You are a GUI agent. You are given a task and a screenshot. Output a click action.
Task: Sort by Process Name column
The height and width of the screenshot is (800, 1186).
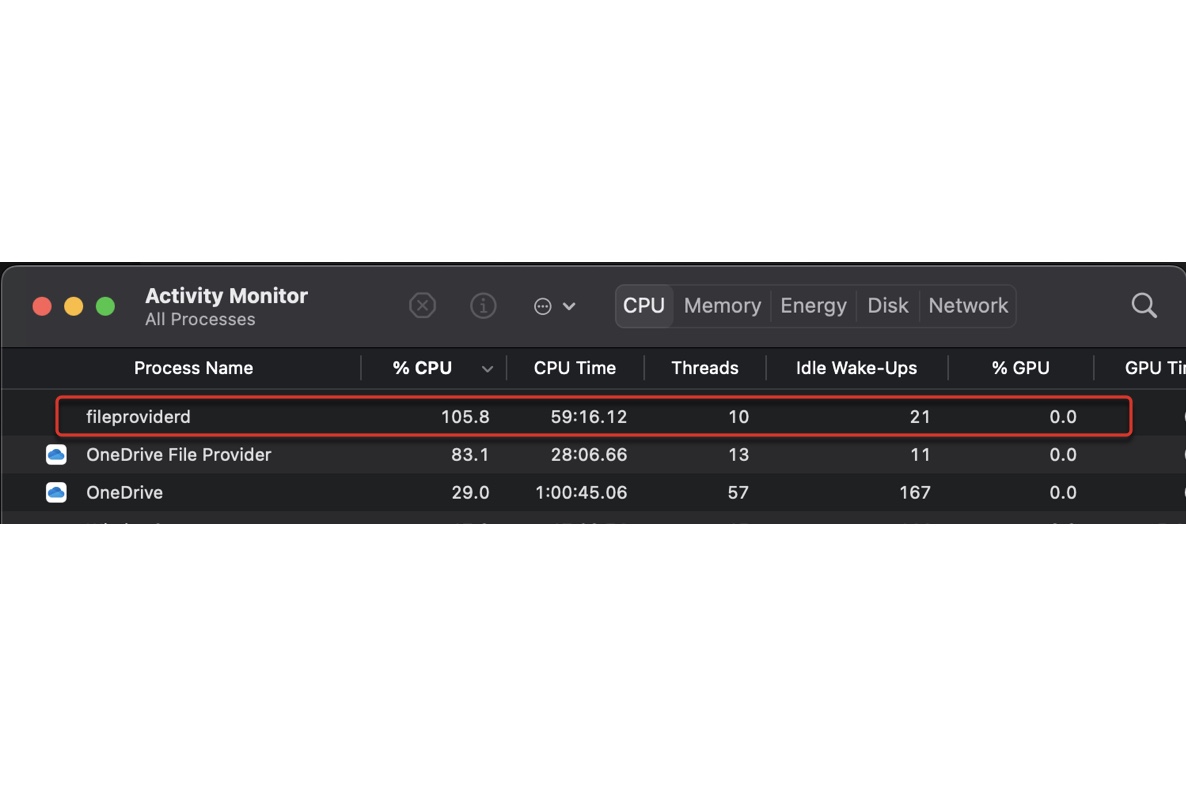pos(193,368)
